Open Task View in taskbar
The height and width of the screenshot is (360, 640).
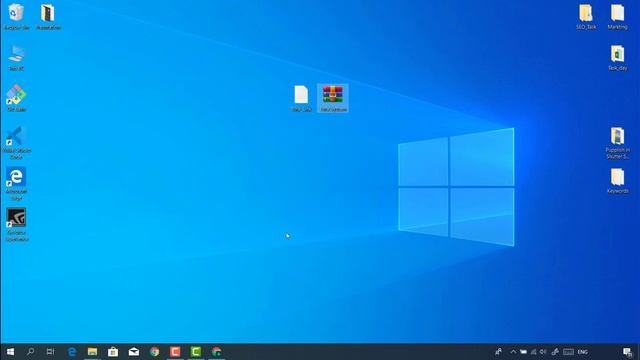50,352
